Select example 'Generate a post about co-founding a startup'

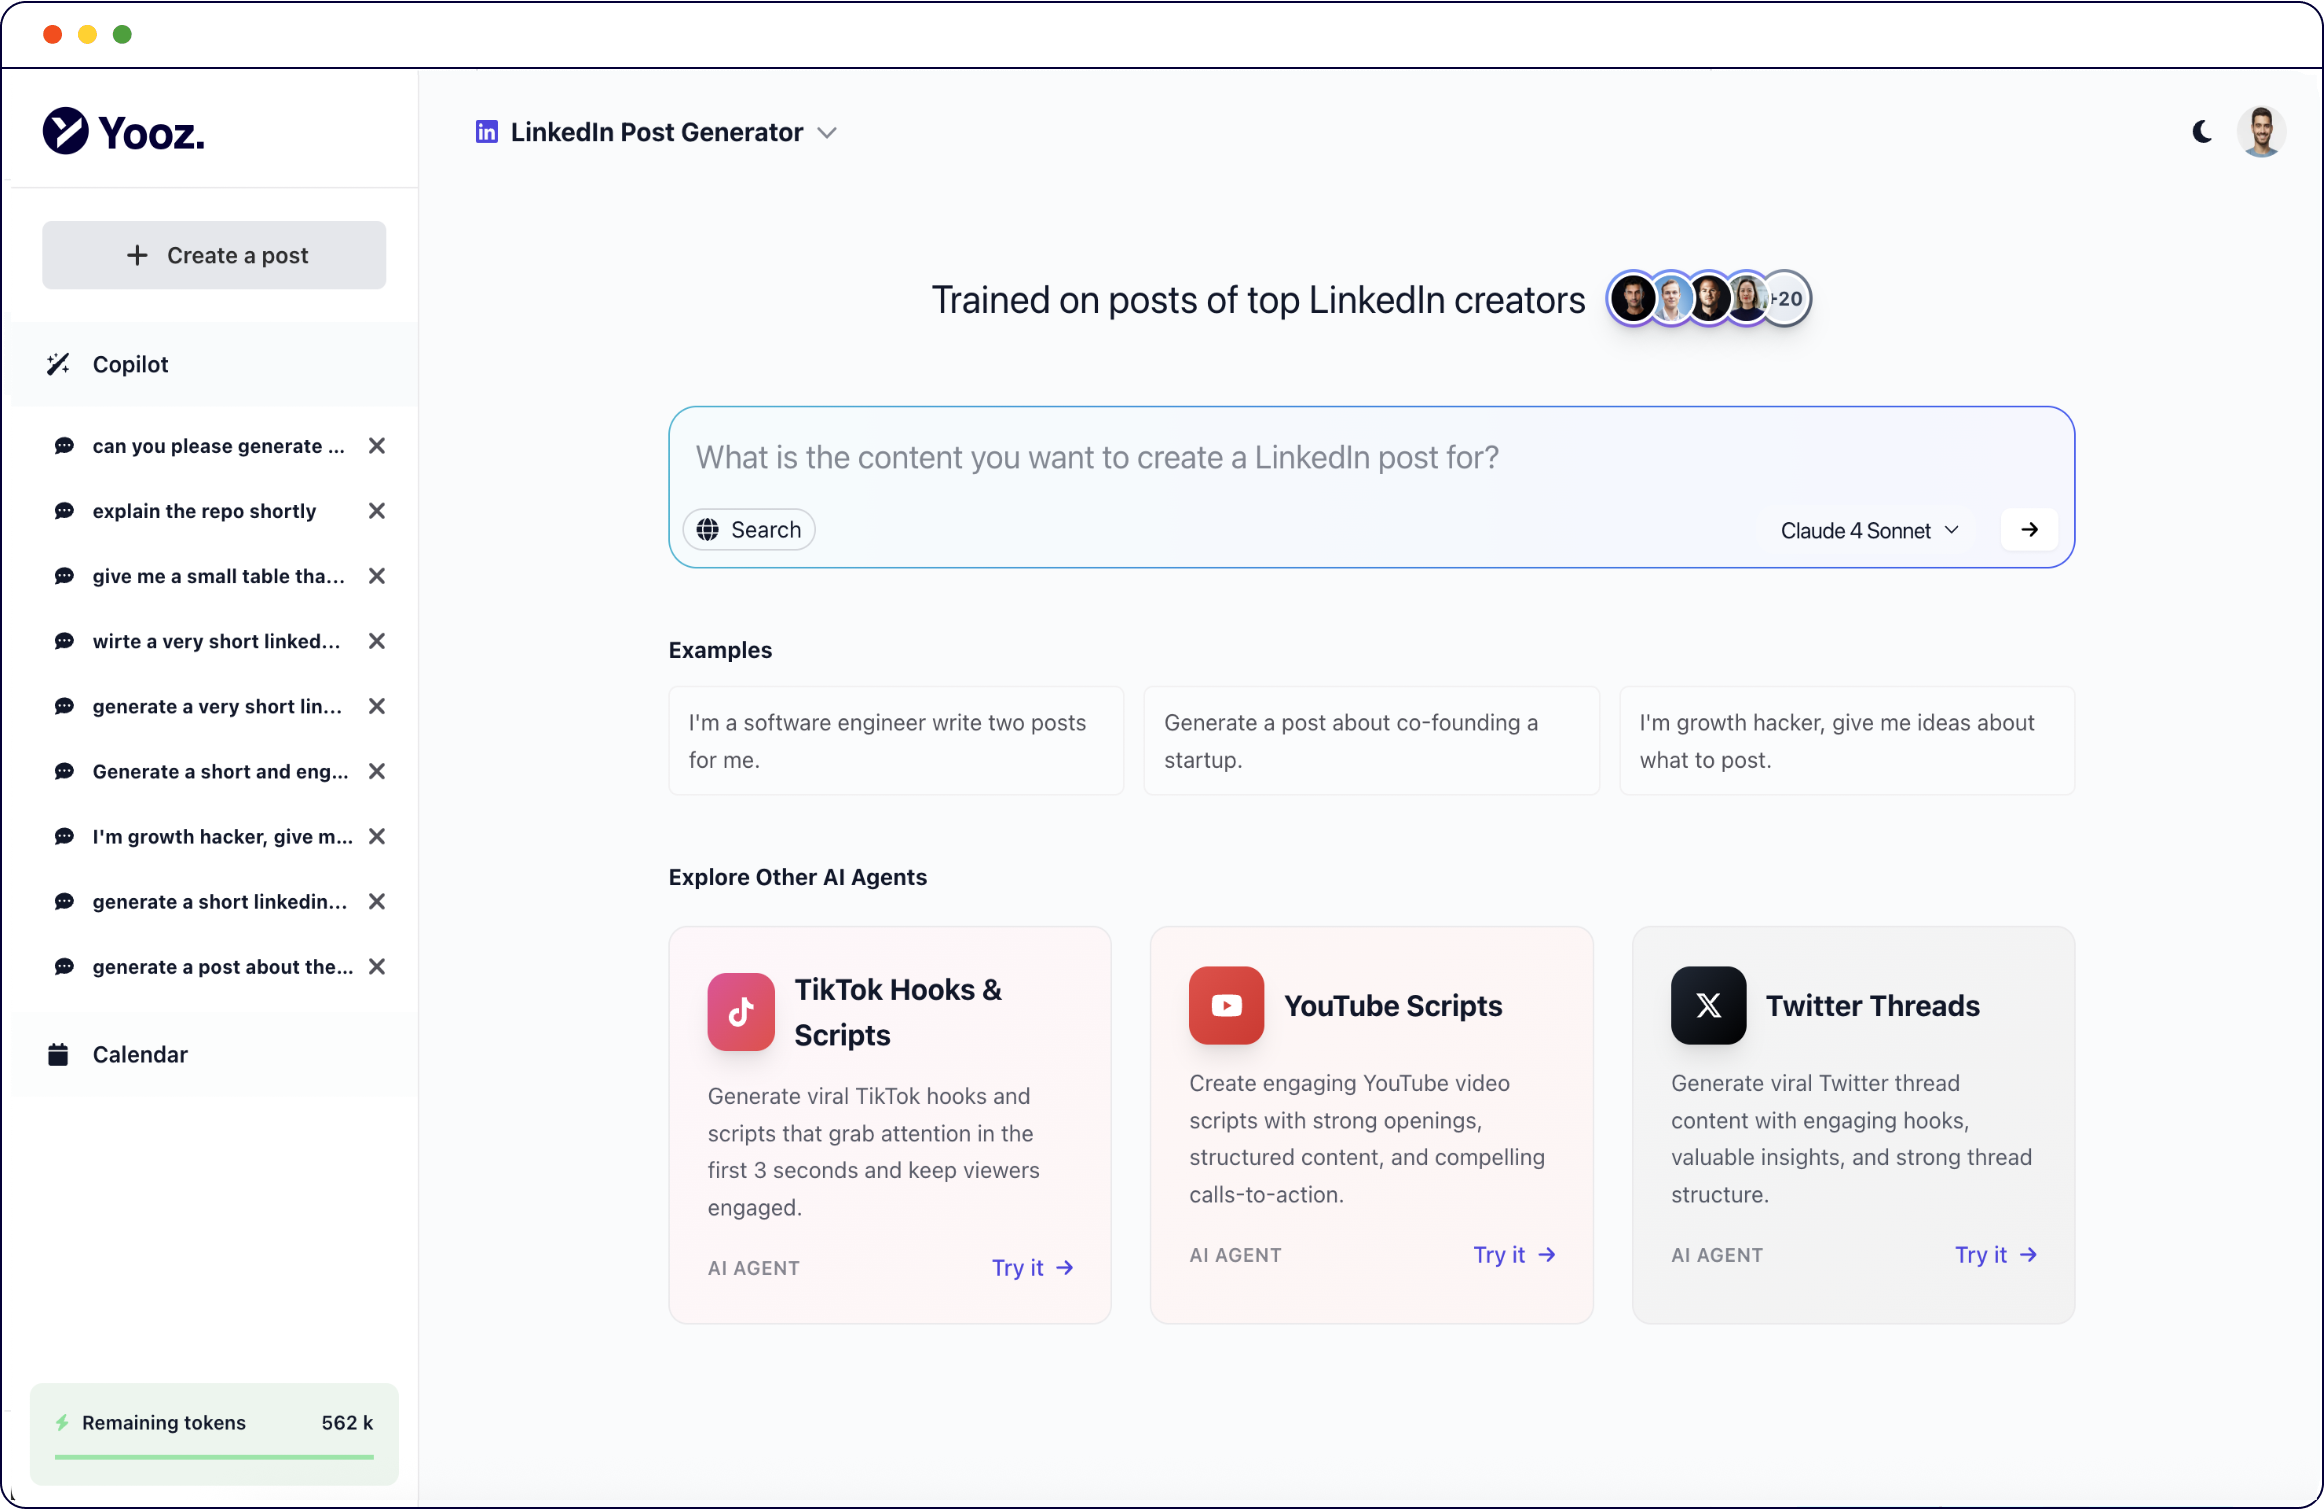click(1371, 741)
